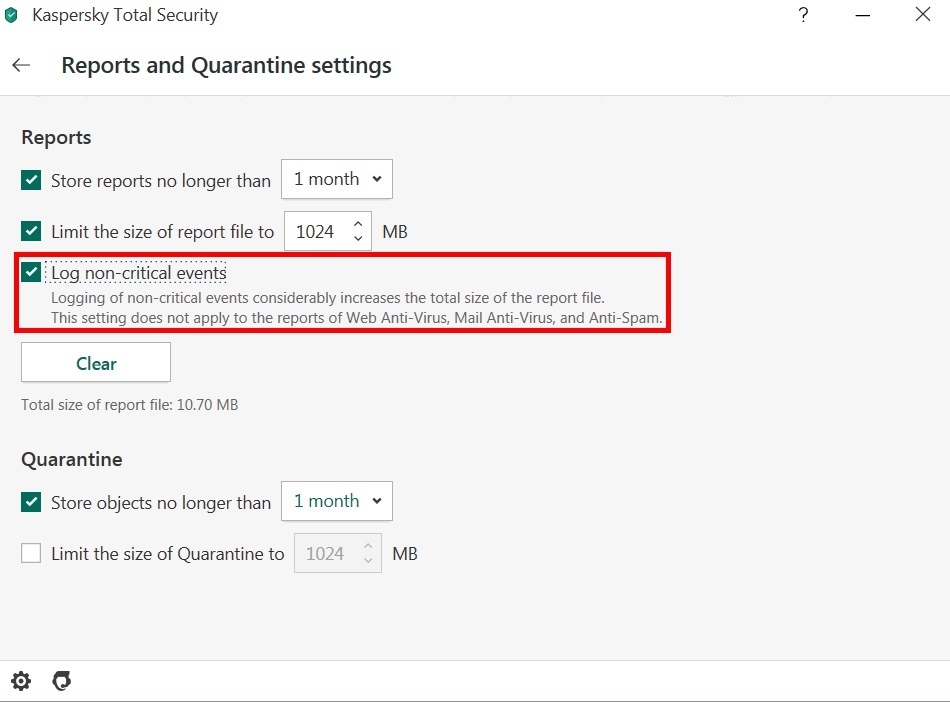
Task: Close the Kaspersky Total Security window
Action: coord(923,15)
